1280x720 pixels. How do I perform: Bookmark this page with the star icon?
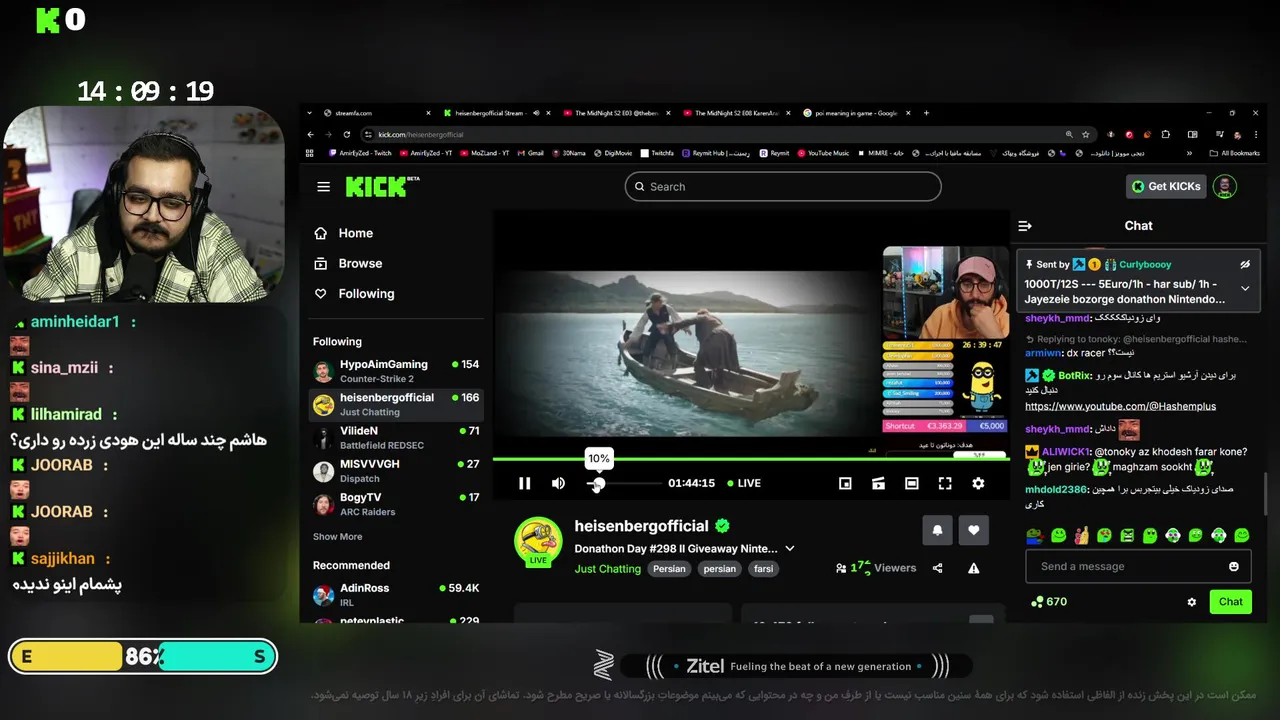point(1085,134)
